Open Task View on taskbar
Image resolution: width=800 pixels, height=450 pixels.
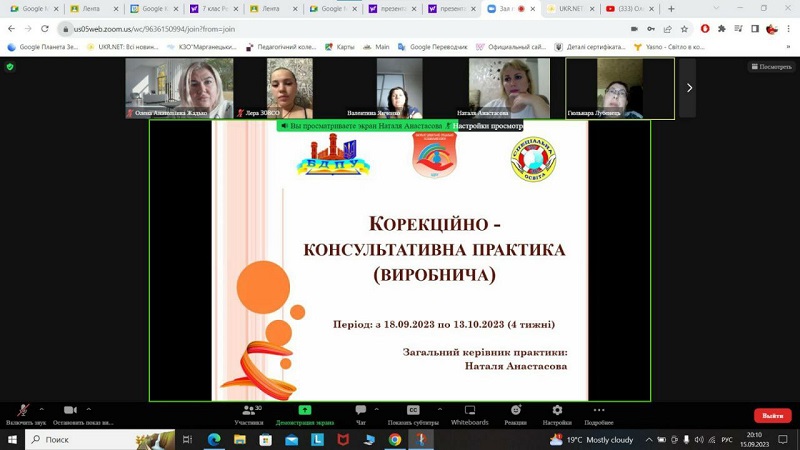[187, 439]
